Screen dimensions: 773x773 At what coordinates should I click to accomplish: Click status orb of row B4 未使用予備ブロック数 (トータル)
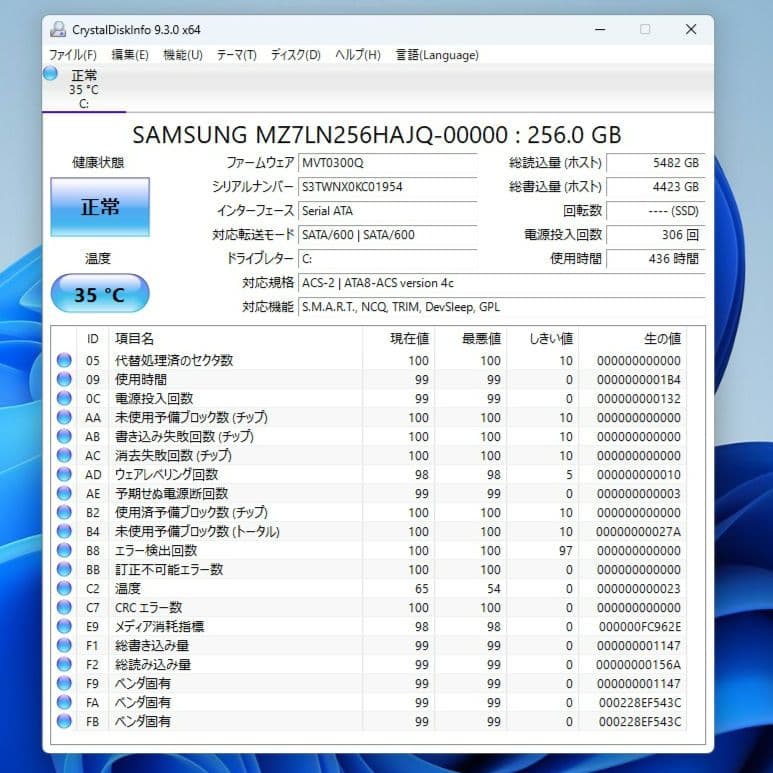tap(64, 531)
